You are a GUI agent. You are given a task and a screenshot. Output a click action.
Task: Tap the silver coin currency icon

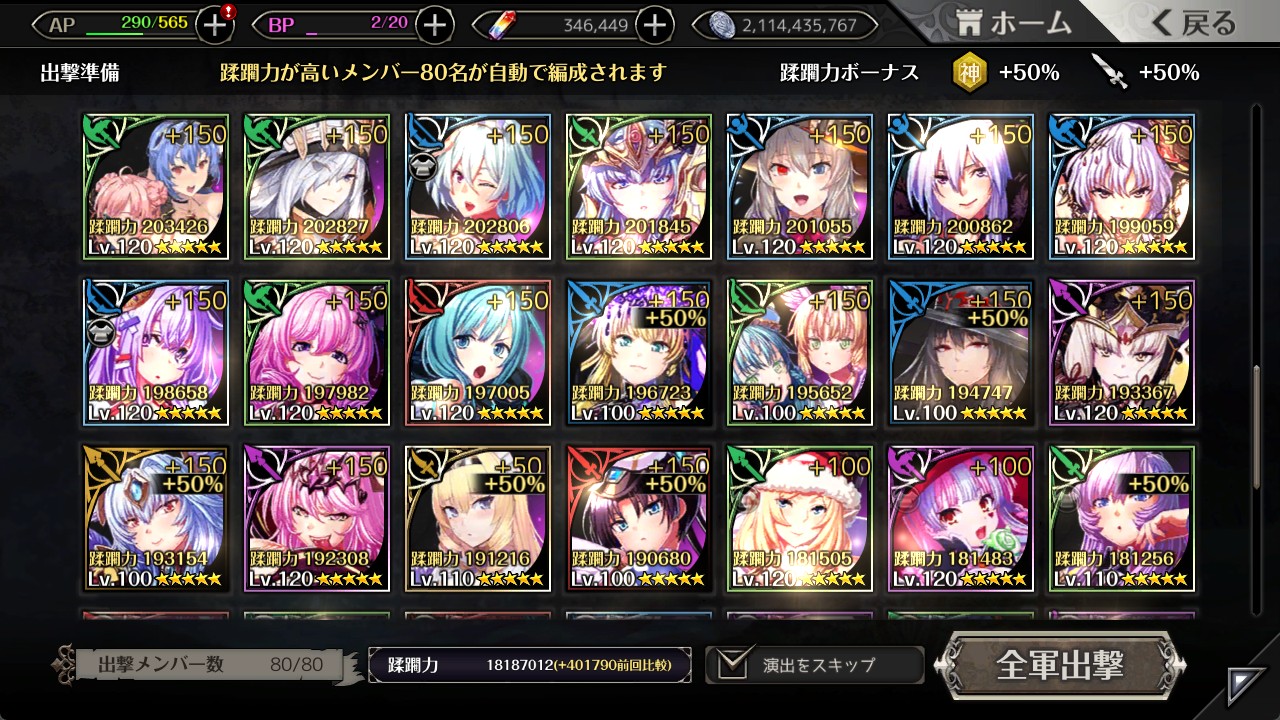pyautogui.click(x=722, y=25)
